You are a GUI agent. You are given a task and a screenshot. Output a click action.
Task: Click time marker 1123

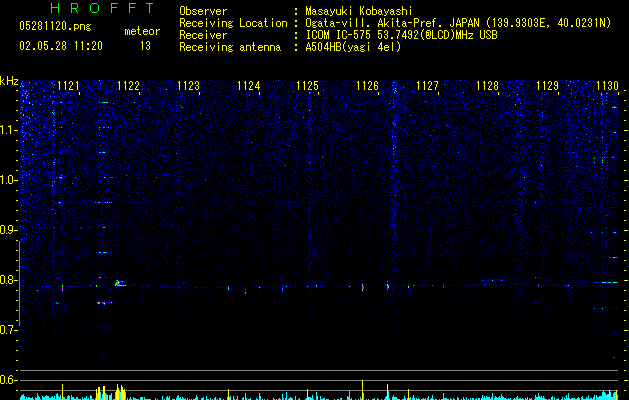pos(188,86)
